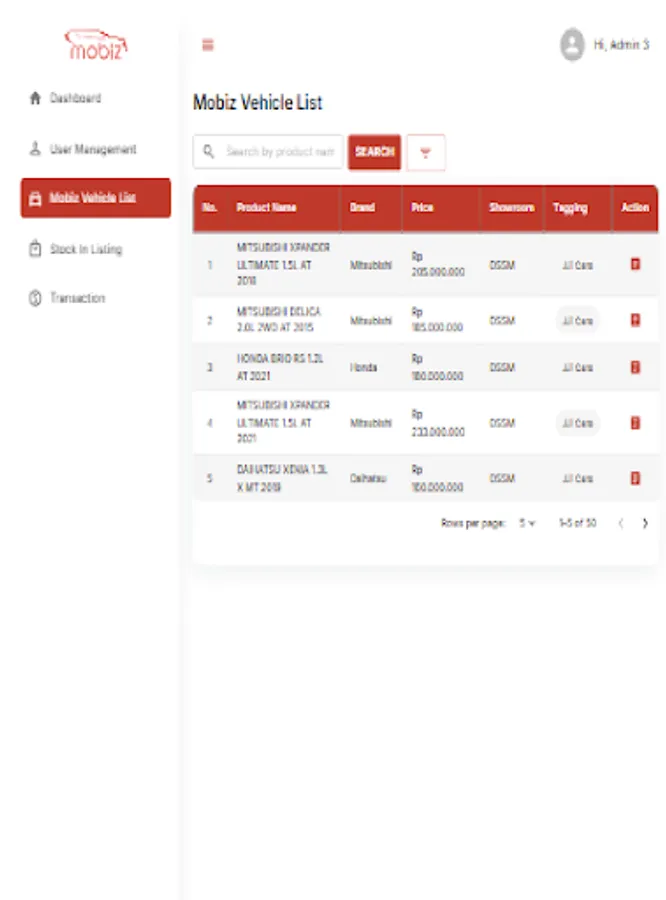Click the All Cars tag in row 2

(577, 320)
